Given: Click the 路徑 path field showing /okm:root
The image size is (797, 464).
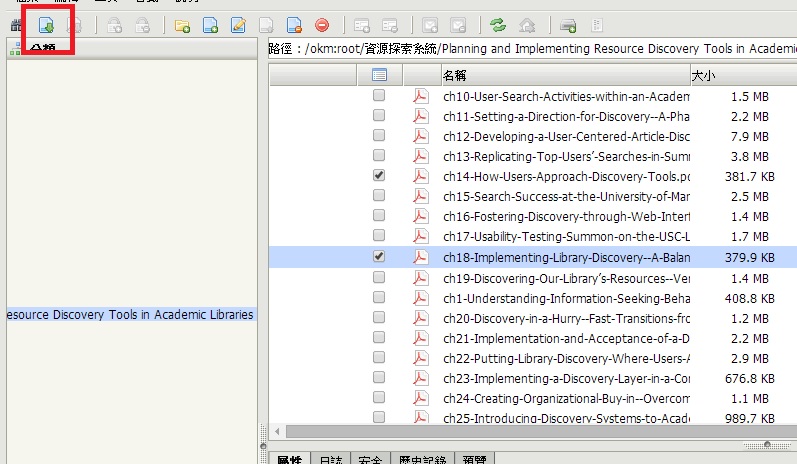Looking at the screenshot, I should 532,49.
